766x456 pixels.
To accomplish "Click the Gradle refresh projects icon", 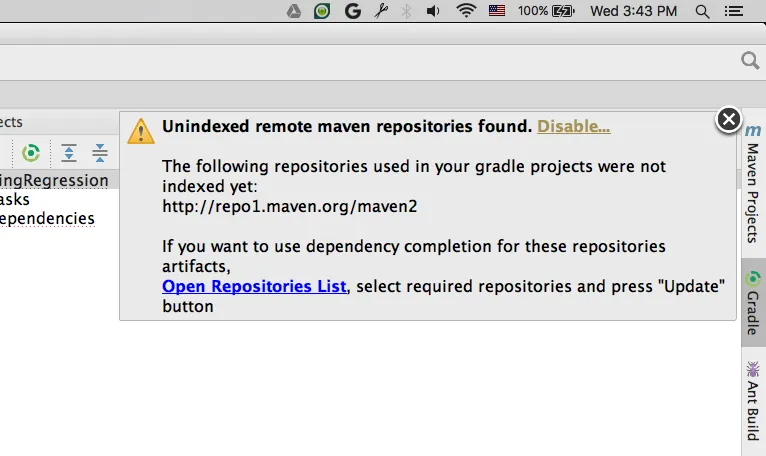I will point(31,153).
